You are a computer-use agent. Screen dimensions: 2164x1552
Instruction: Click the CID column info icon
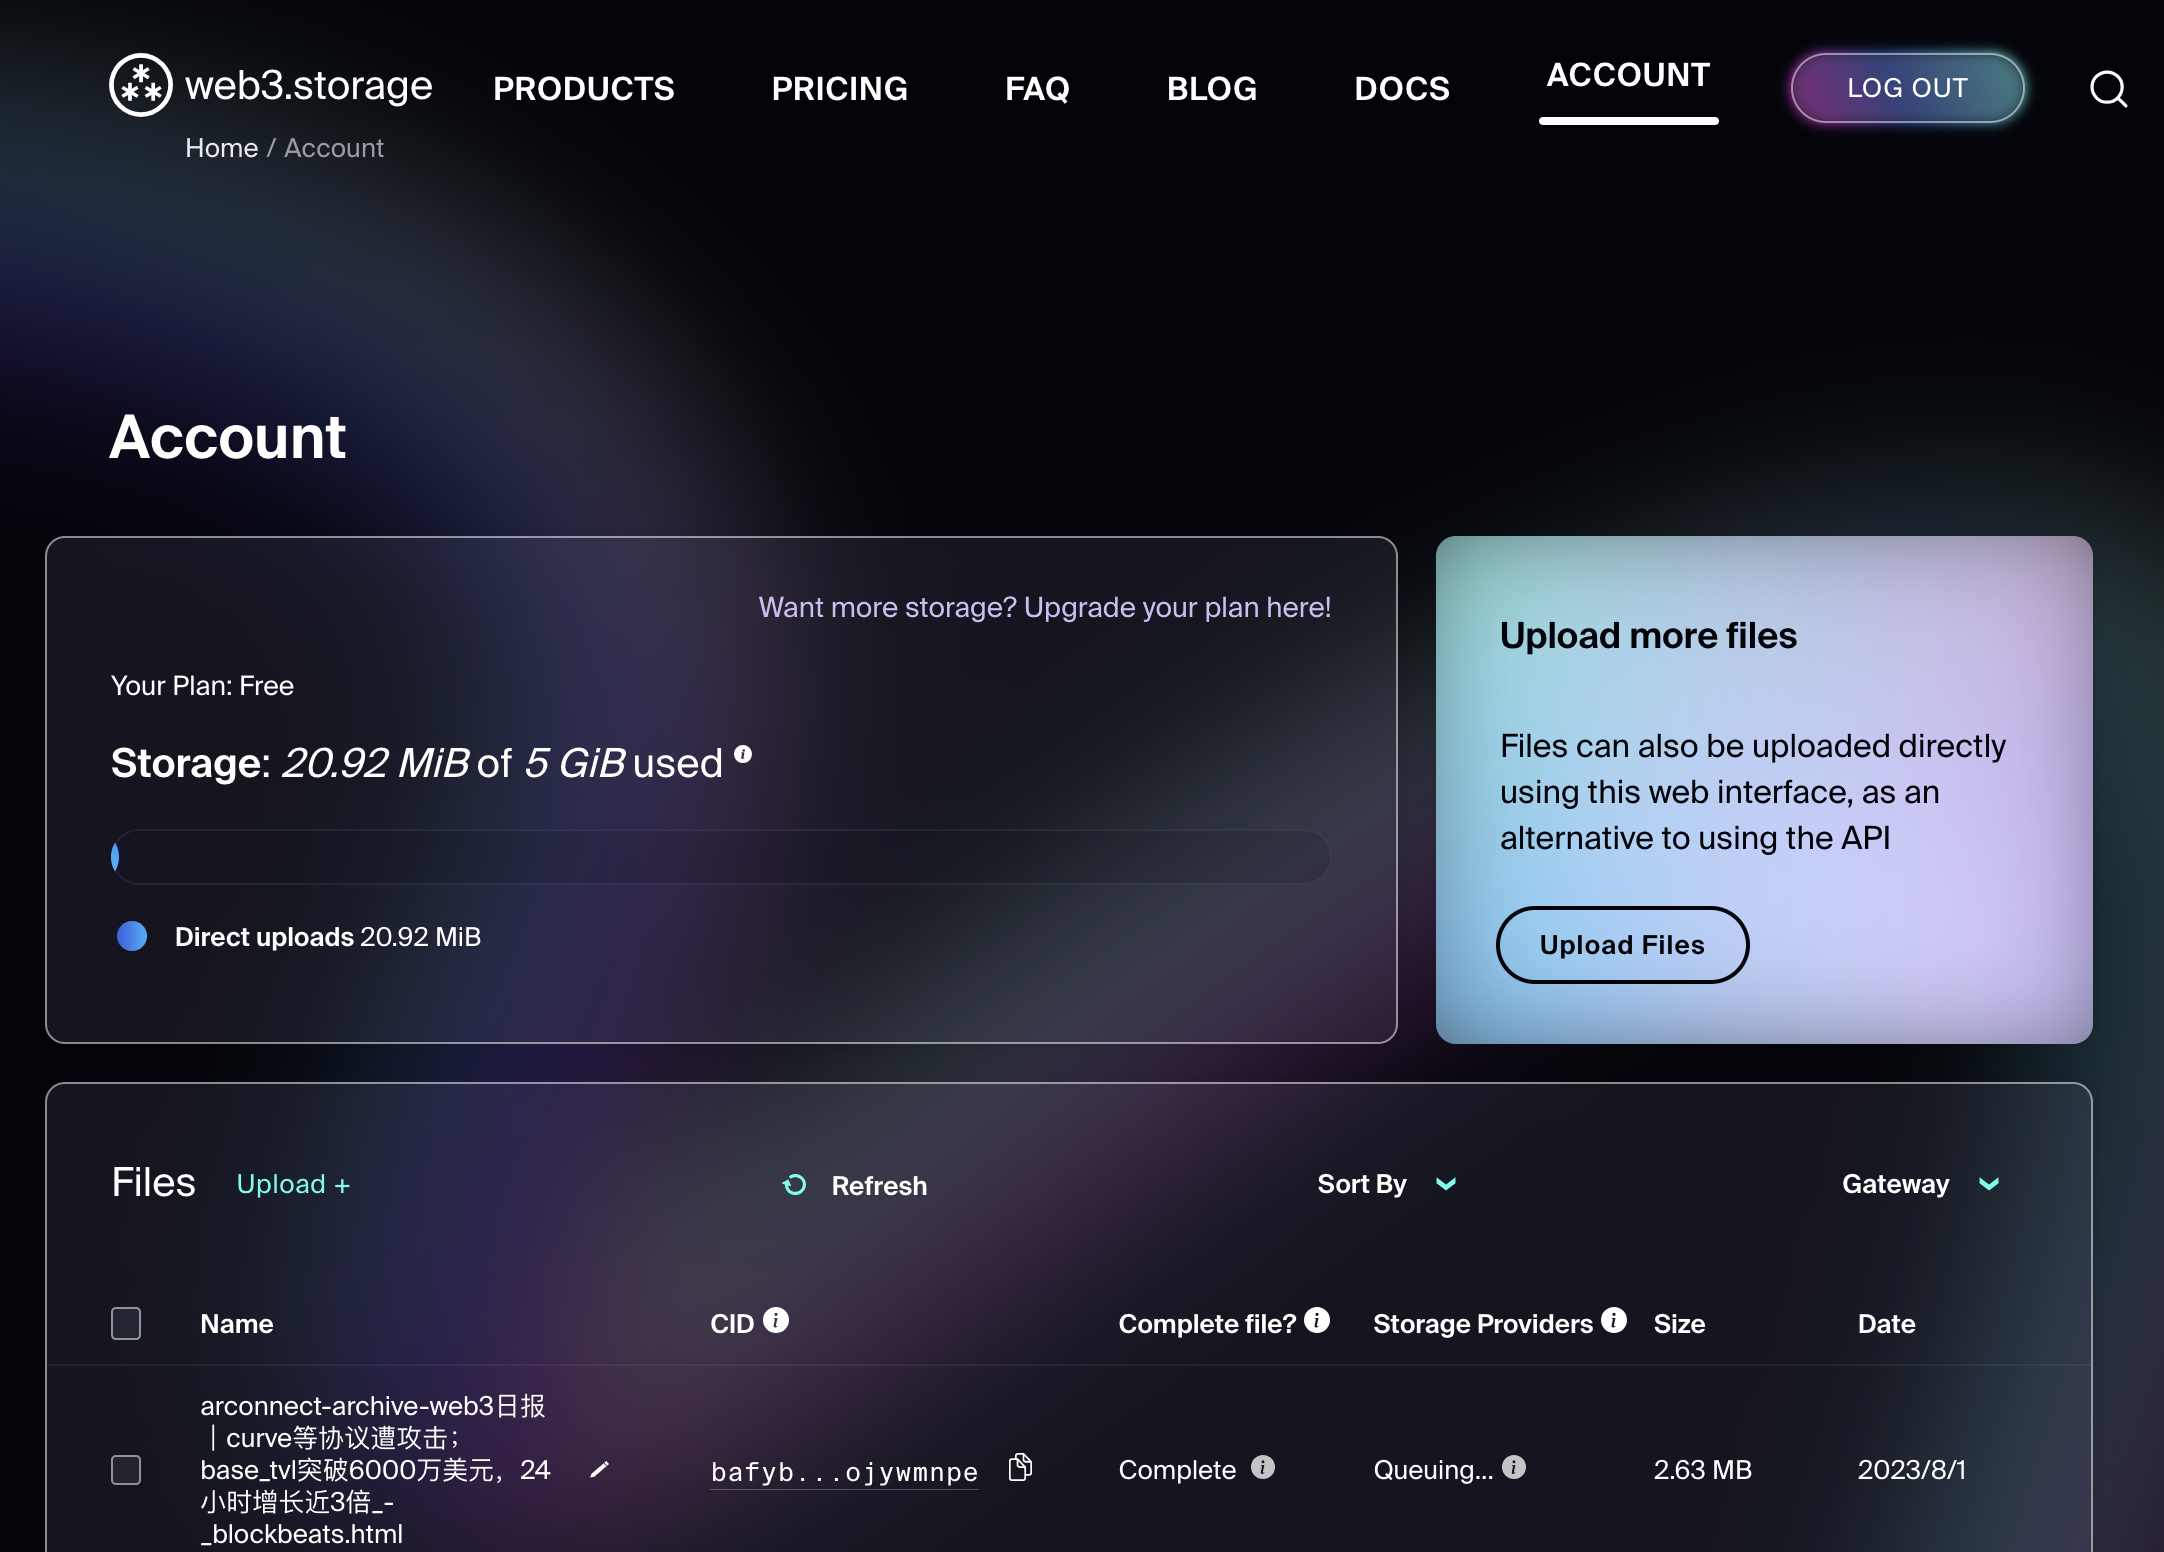(776, 1321)
